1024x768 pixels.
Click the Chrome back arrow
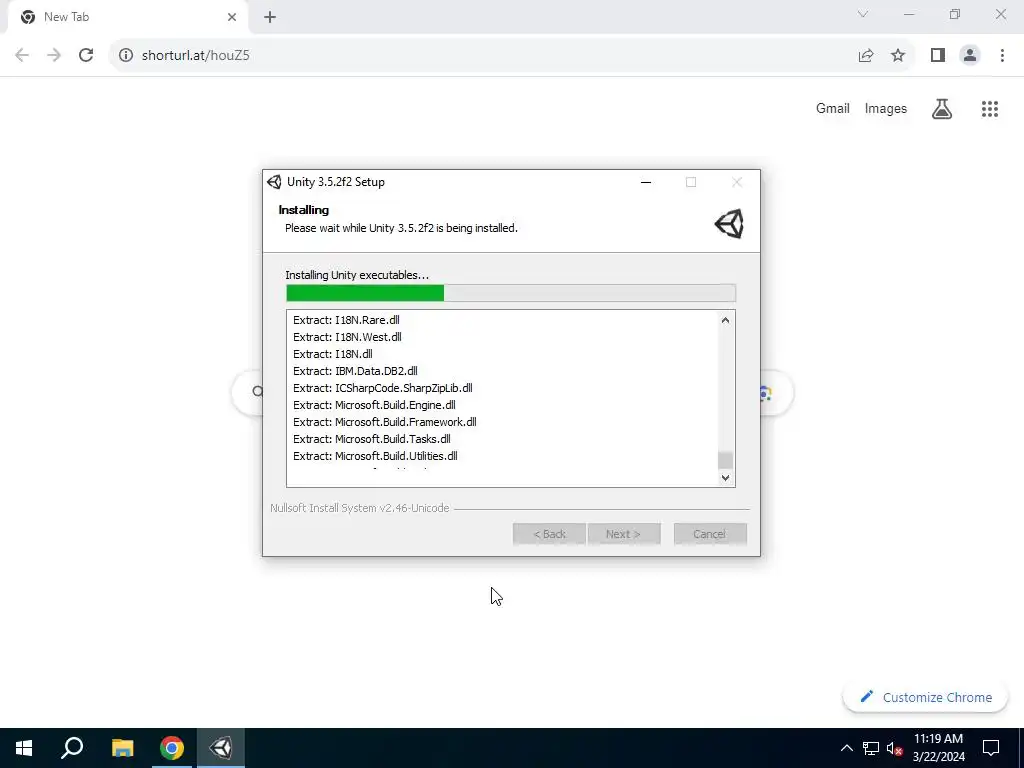[22, 56]
